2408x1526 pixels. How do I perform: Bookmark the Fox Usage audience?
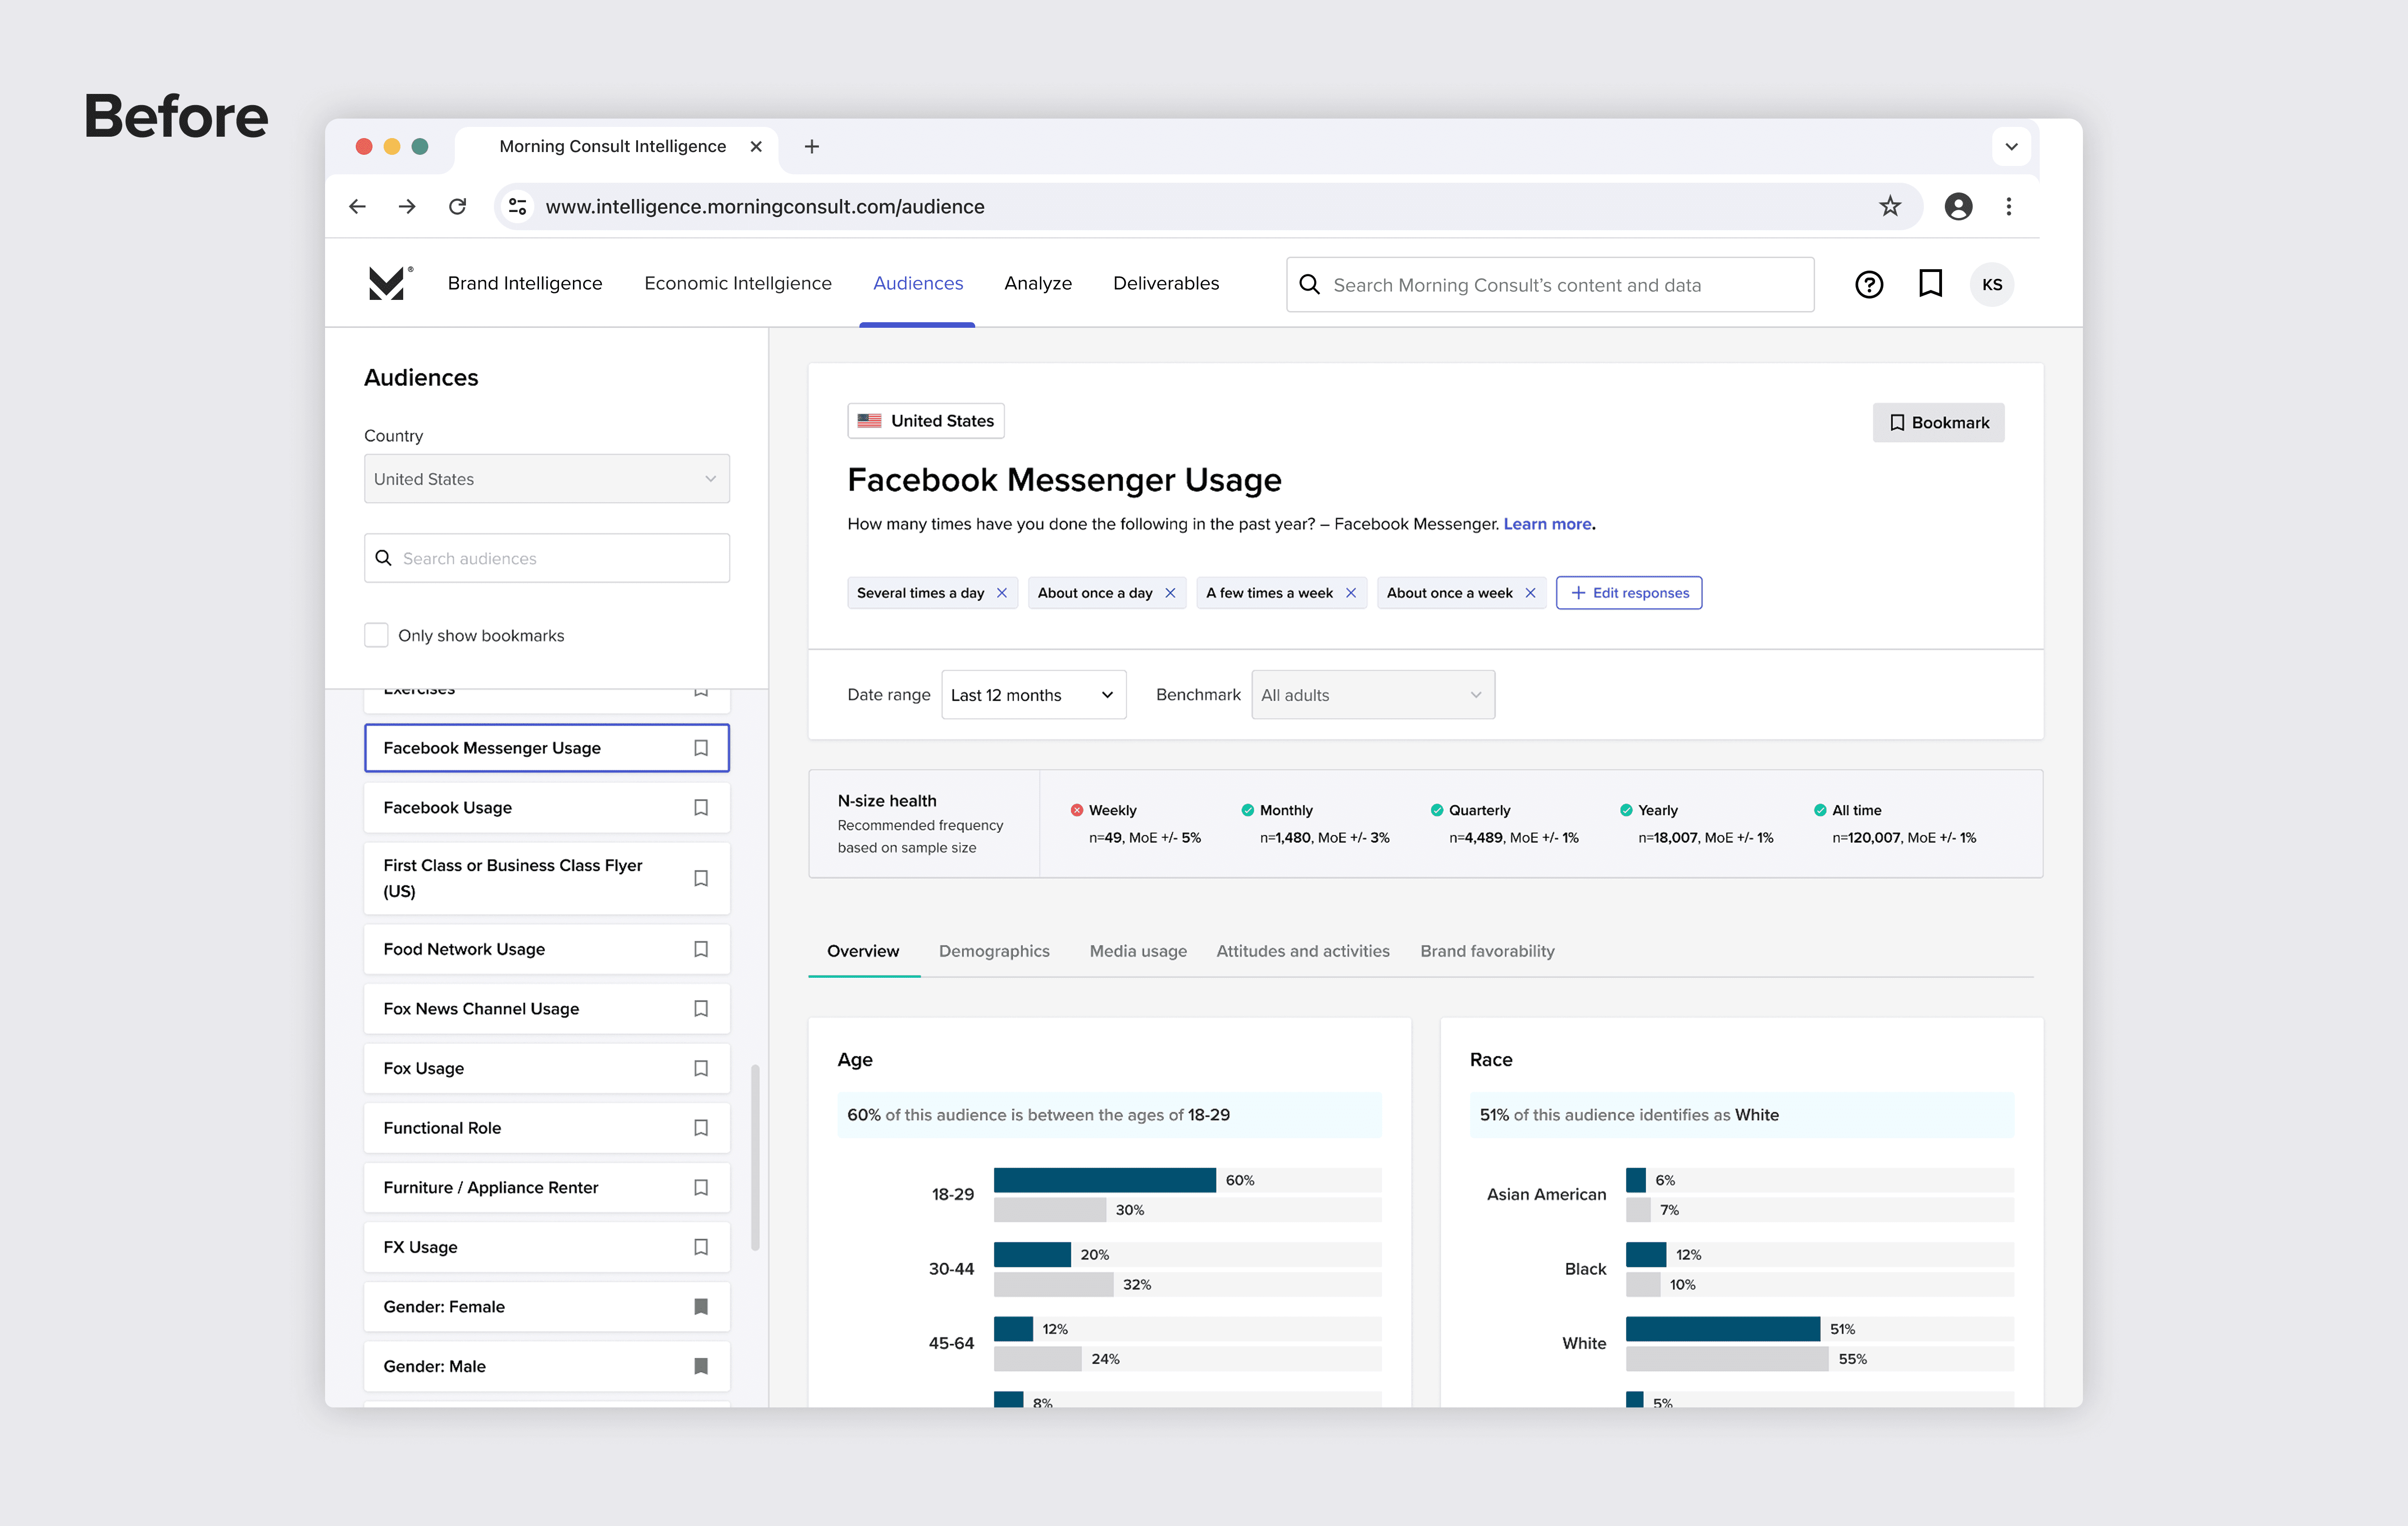point(701,1068)
